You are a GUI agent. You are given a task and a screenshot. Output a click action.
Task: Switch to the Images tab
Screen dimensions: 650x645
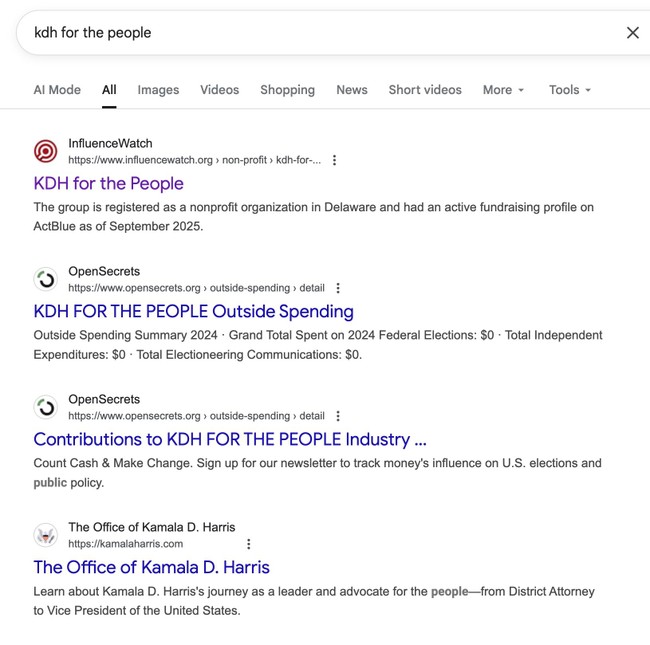(158, 90)
